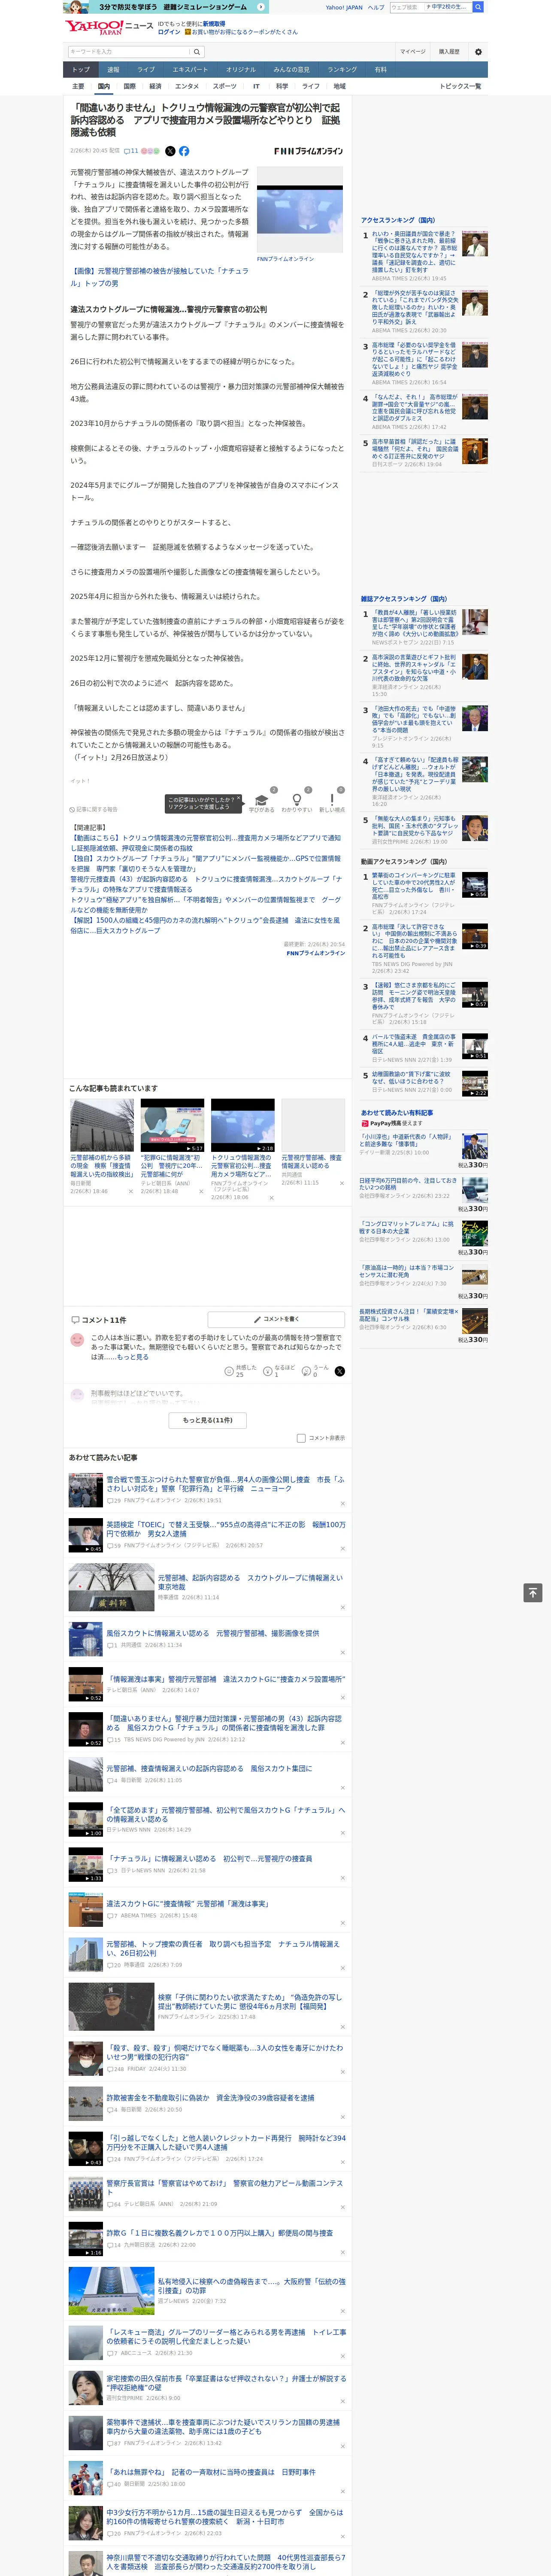The width and height of the screenshot is (551, 2576).
Task: Open related 【解説】1500人の組織 link
Action: click(205, 925)
